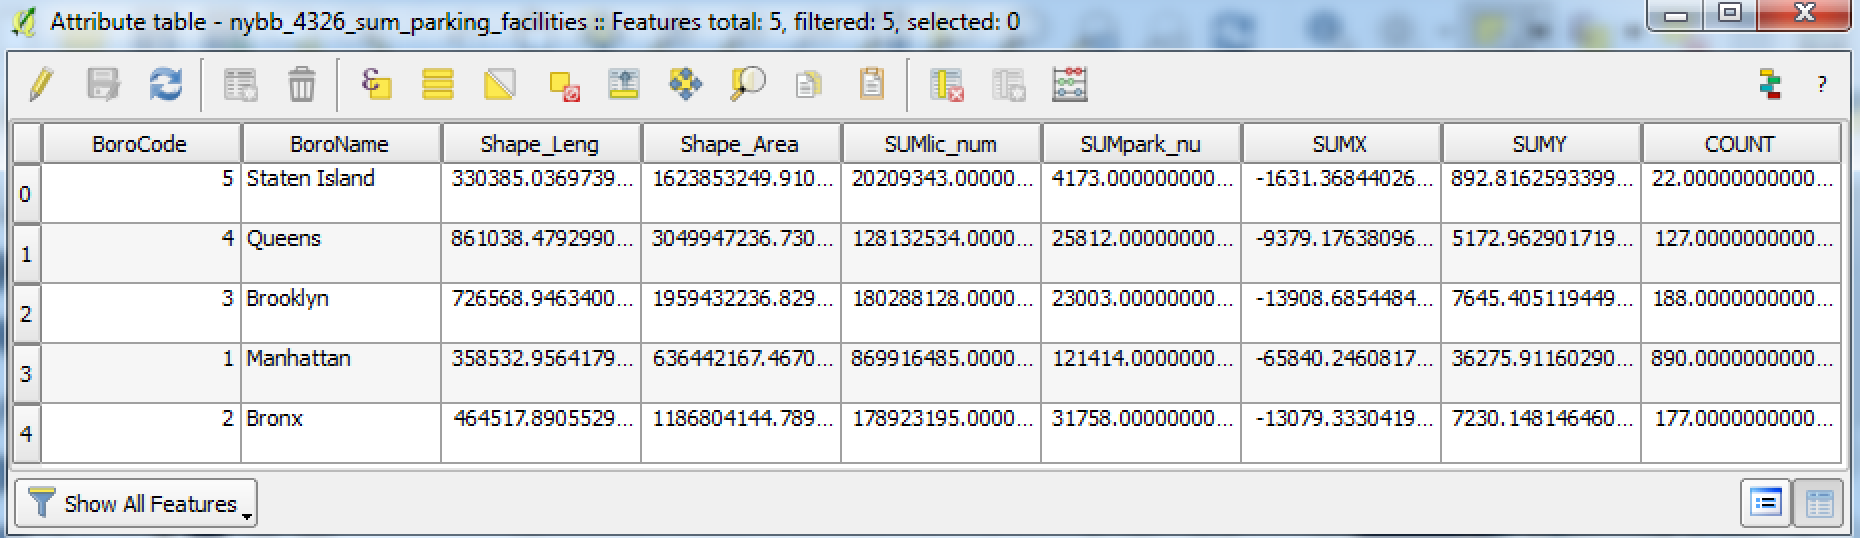
Task: Open help with question mark icon
Action: point(1821,85)
